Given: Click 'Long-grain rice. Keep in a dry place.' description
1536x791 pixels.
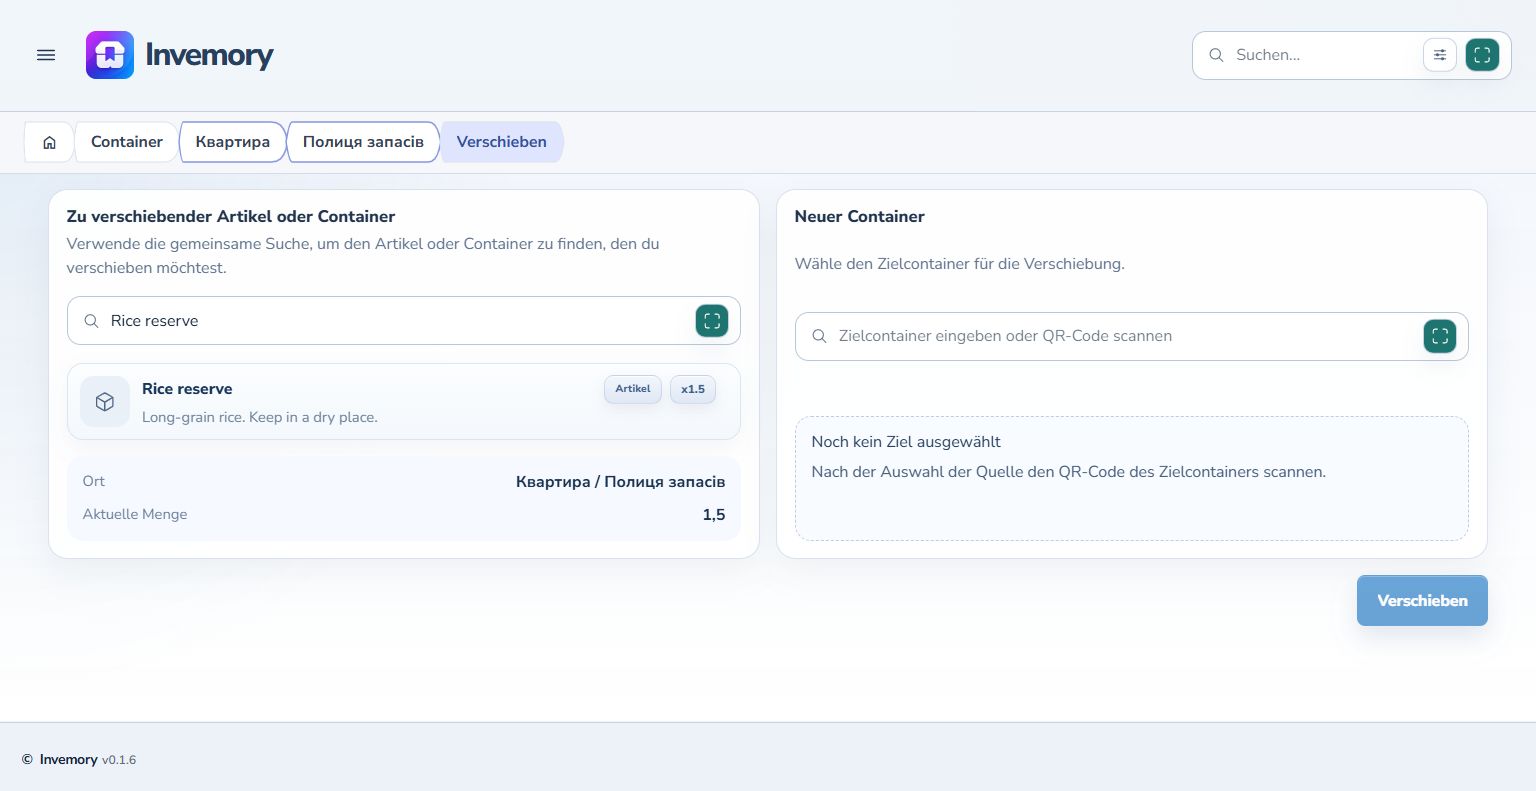Looking at the screenshot, I should pyautogui.click(x=260, y=417).
